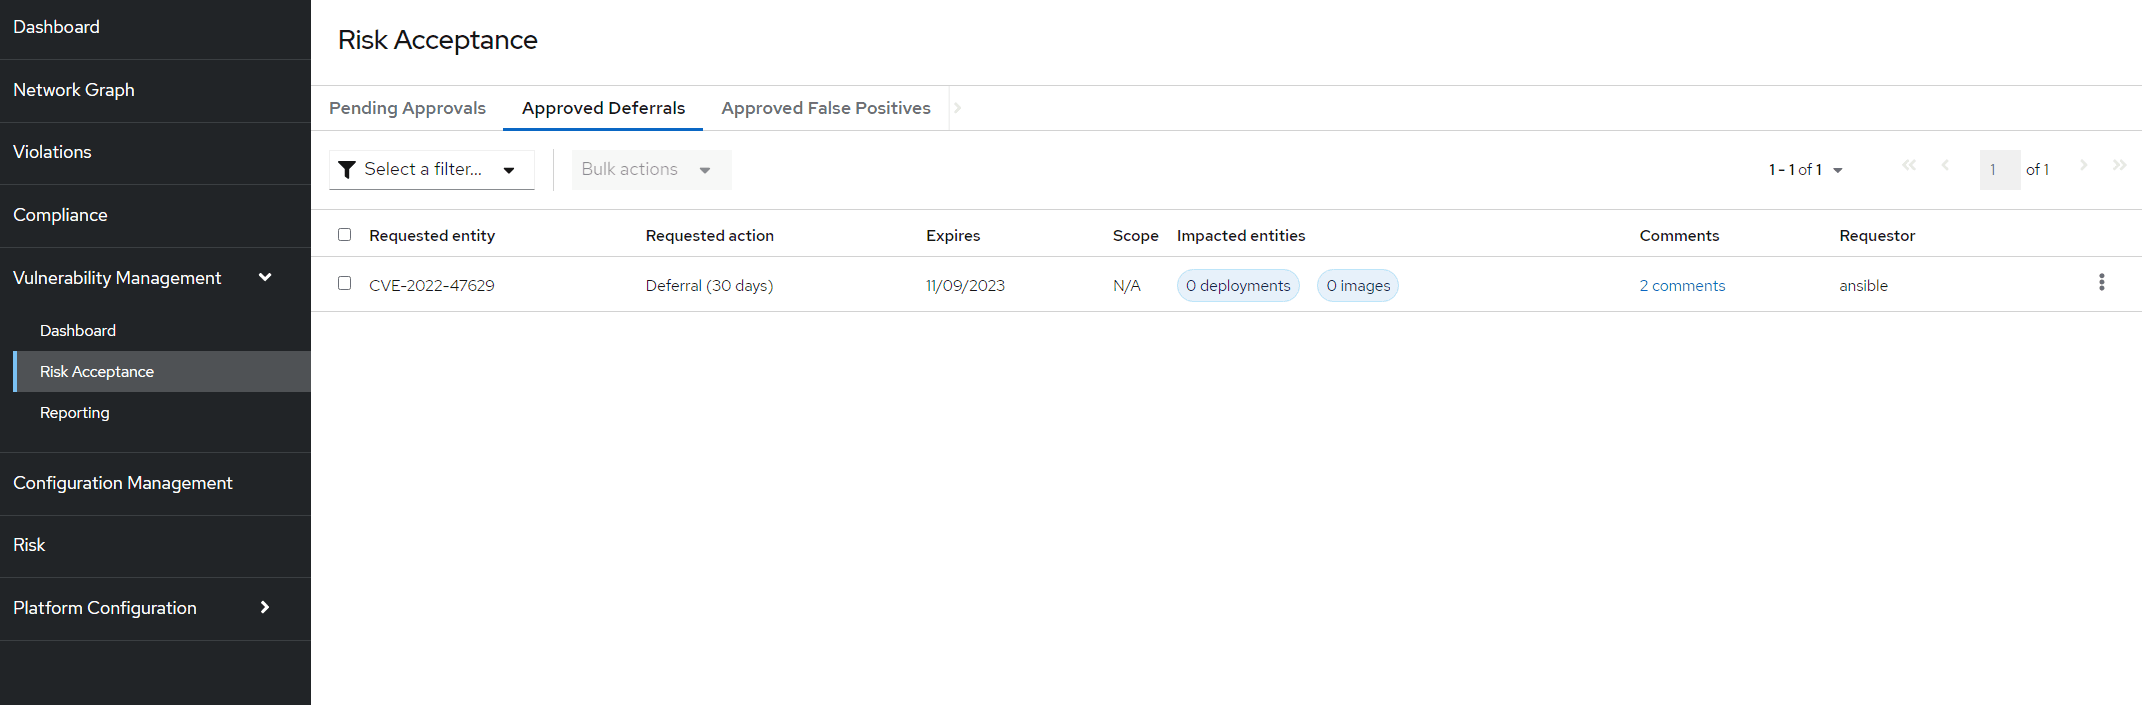
Task: Switch to the Pending Approvals tab
Action: click(x=407, y=108)
